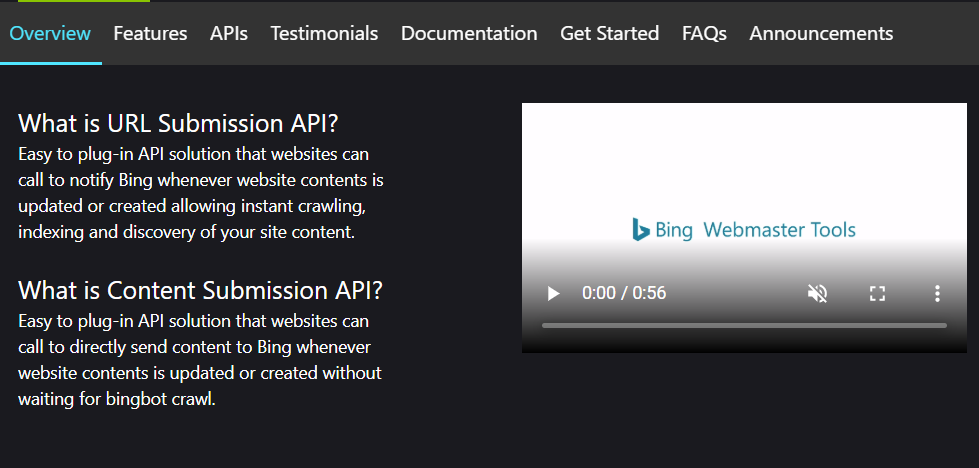Select the Overview tab

tap(51, 33)
